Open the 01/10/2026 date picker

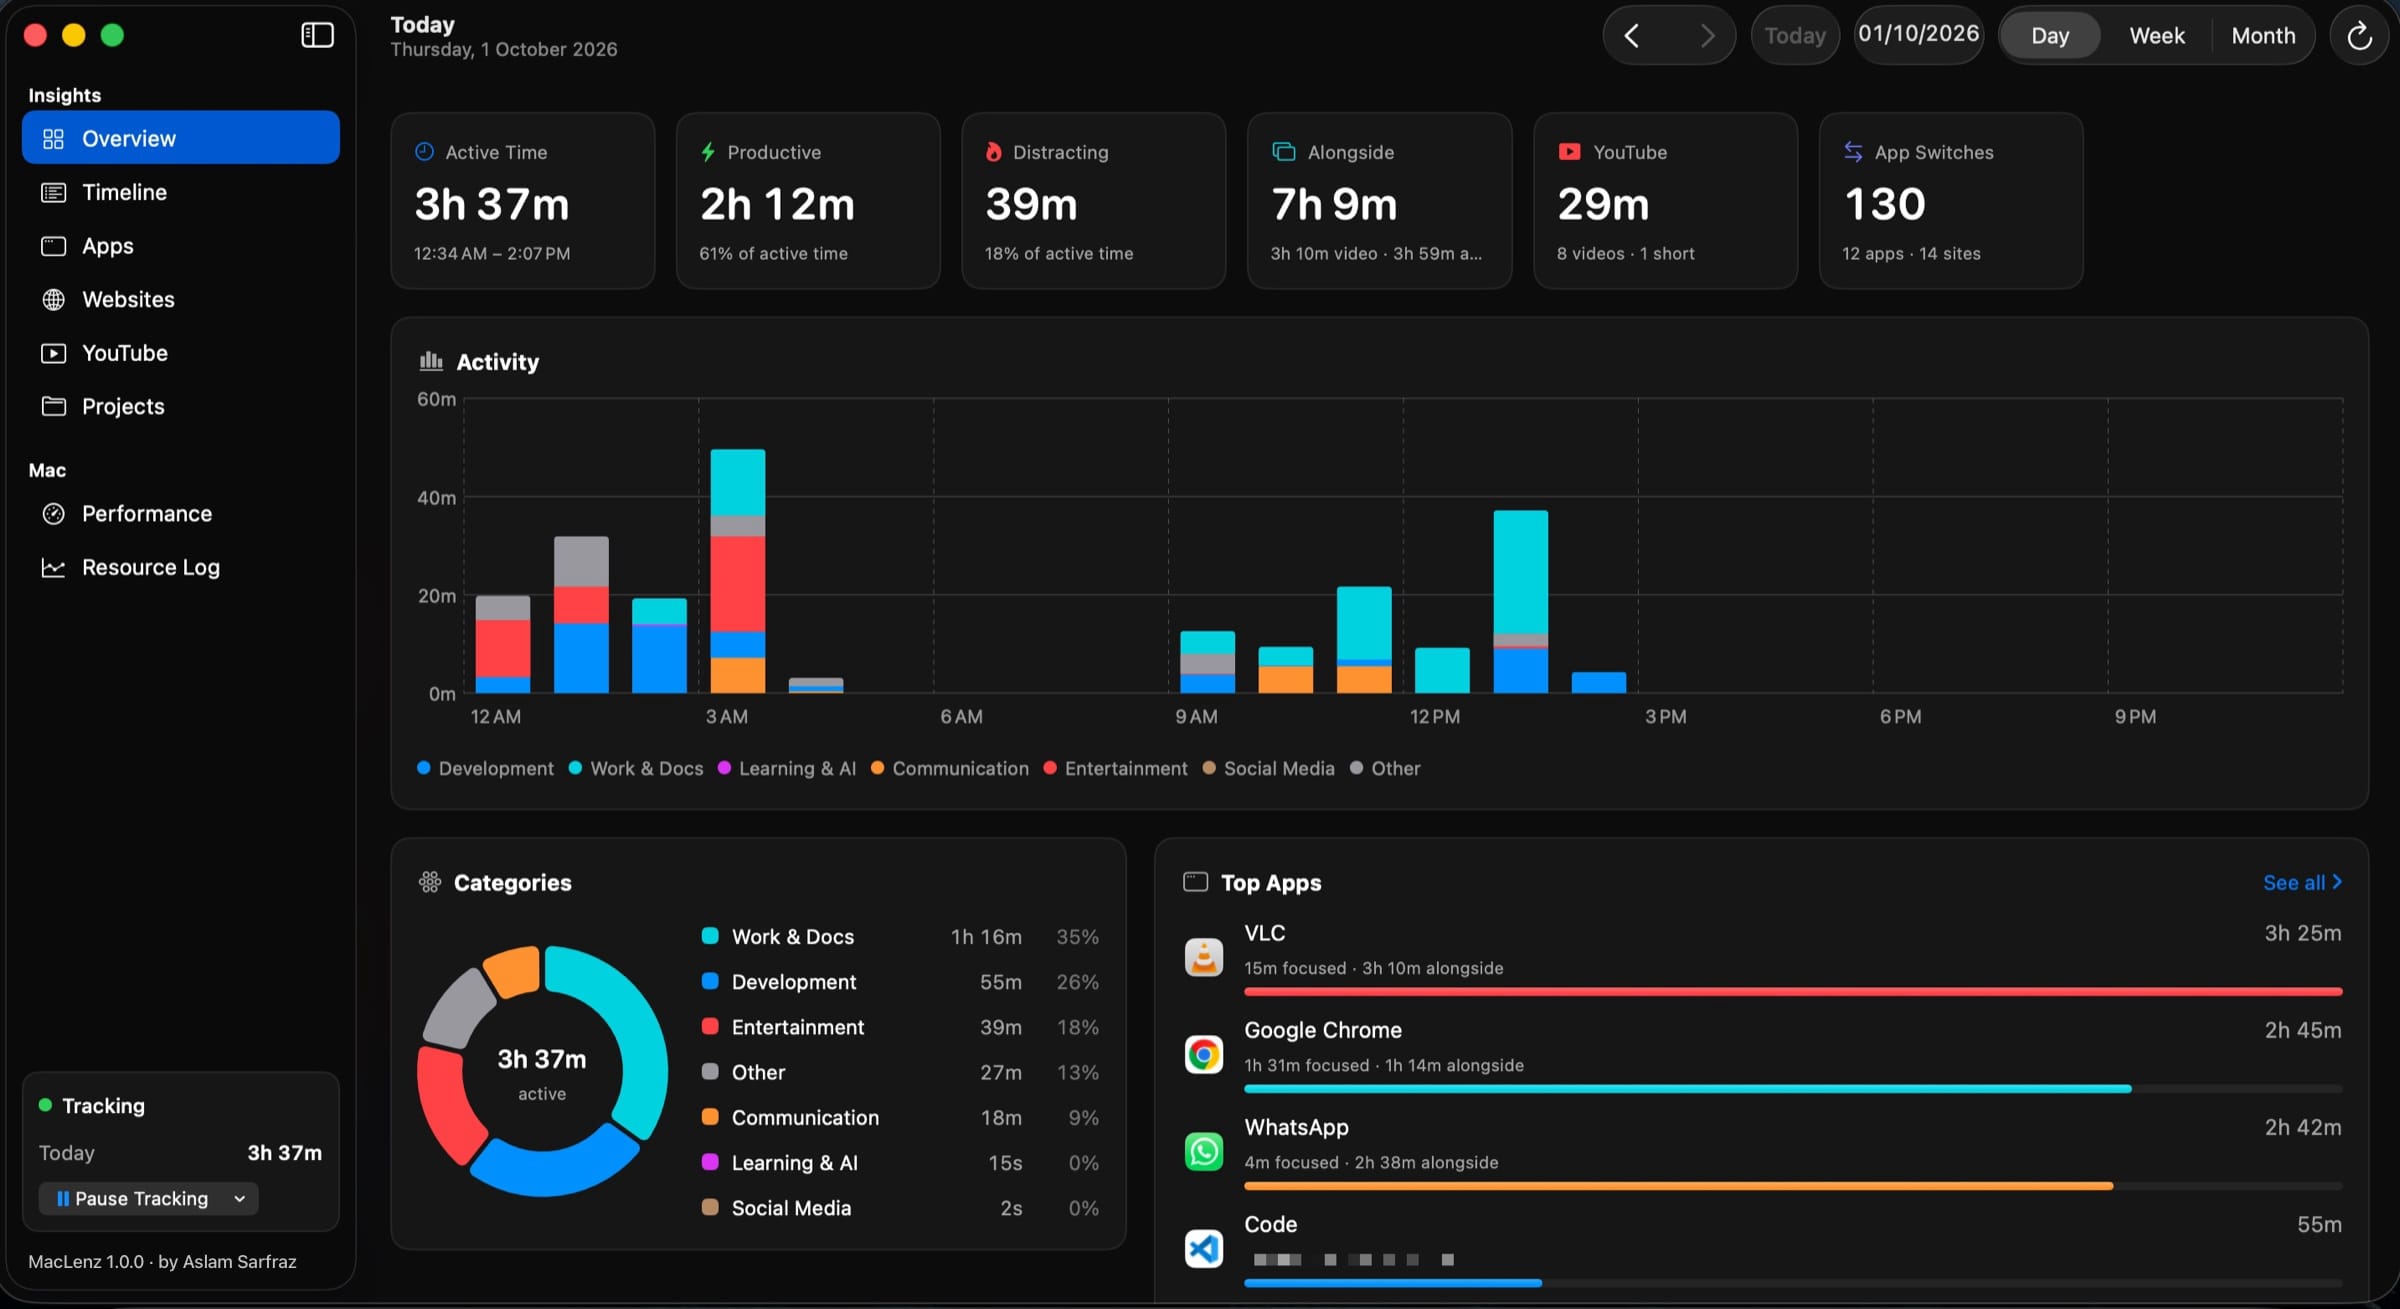(1918, 34)
